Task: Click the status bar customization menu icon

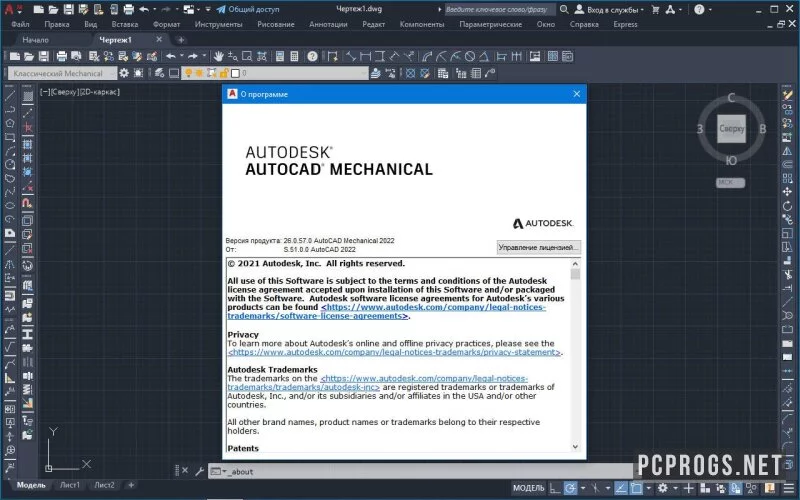Action: click(x=788, y=488)
